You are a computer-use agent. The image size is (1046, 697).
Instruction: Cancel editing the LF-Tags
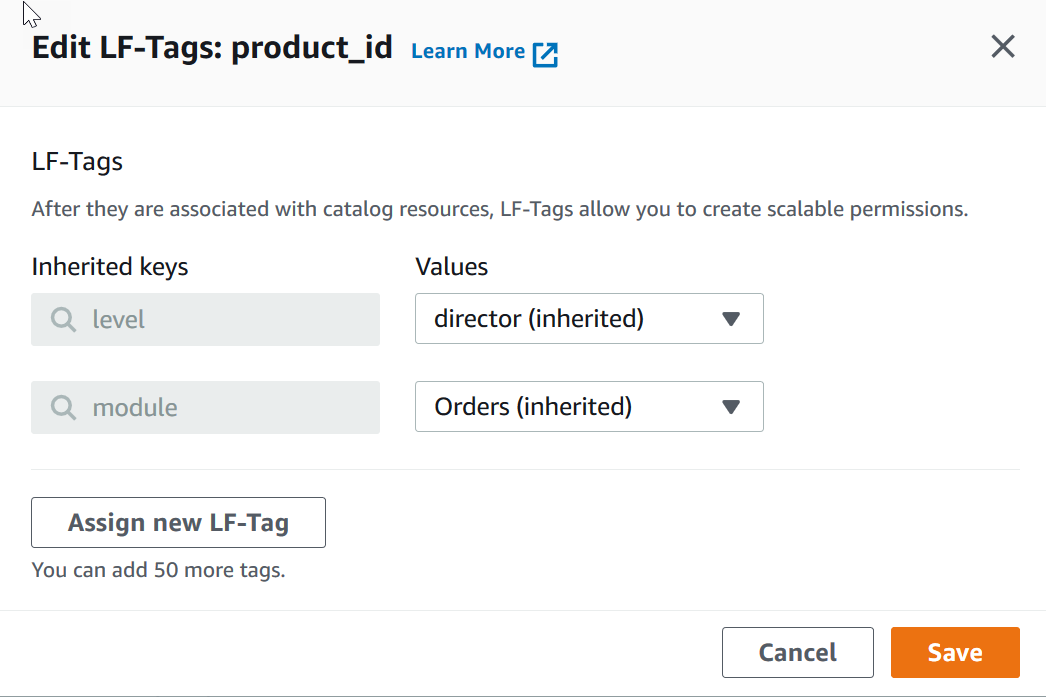point(797,652)
